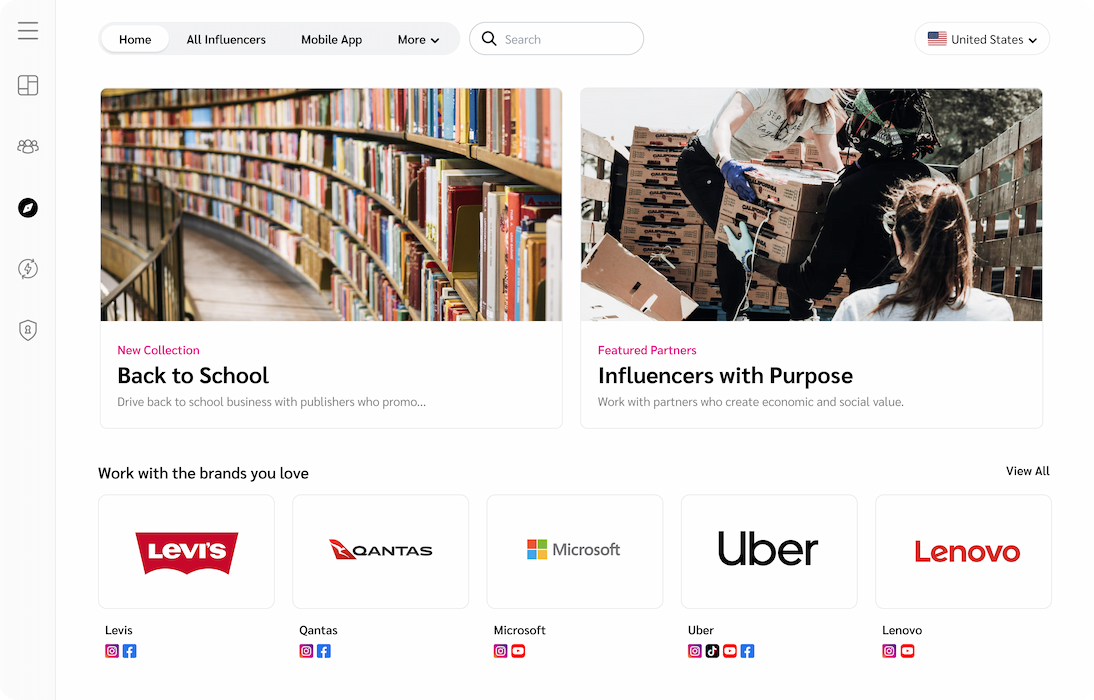Open the Back to School collection title

(193, 376)
